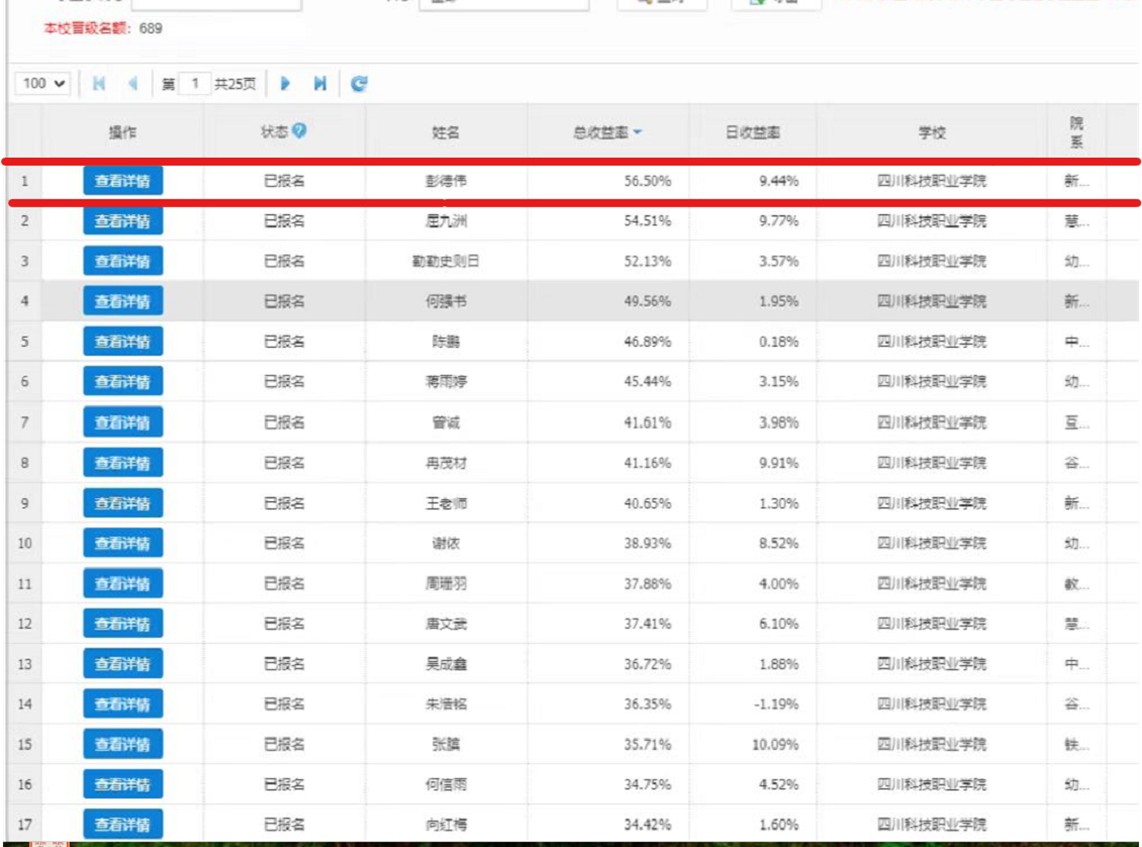The width and height of the screenshot is (1142, 847).
Task: Click row number 15 in the index column
Action: pyautogui.click(x=25, y=744)
